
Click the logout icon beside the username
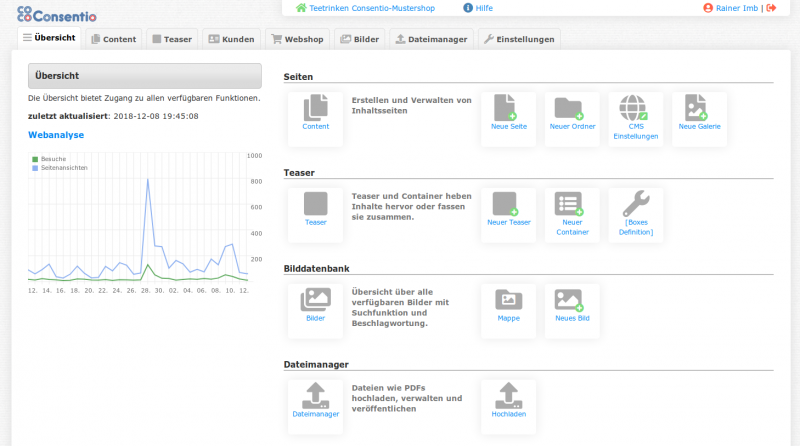[x=771, y=8]
